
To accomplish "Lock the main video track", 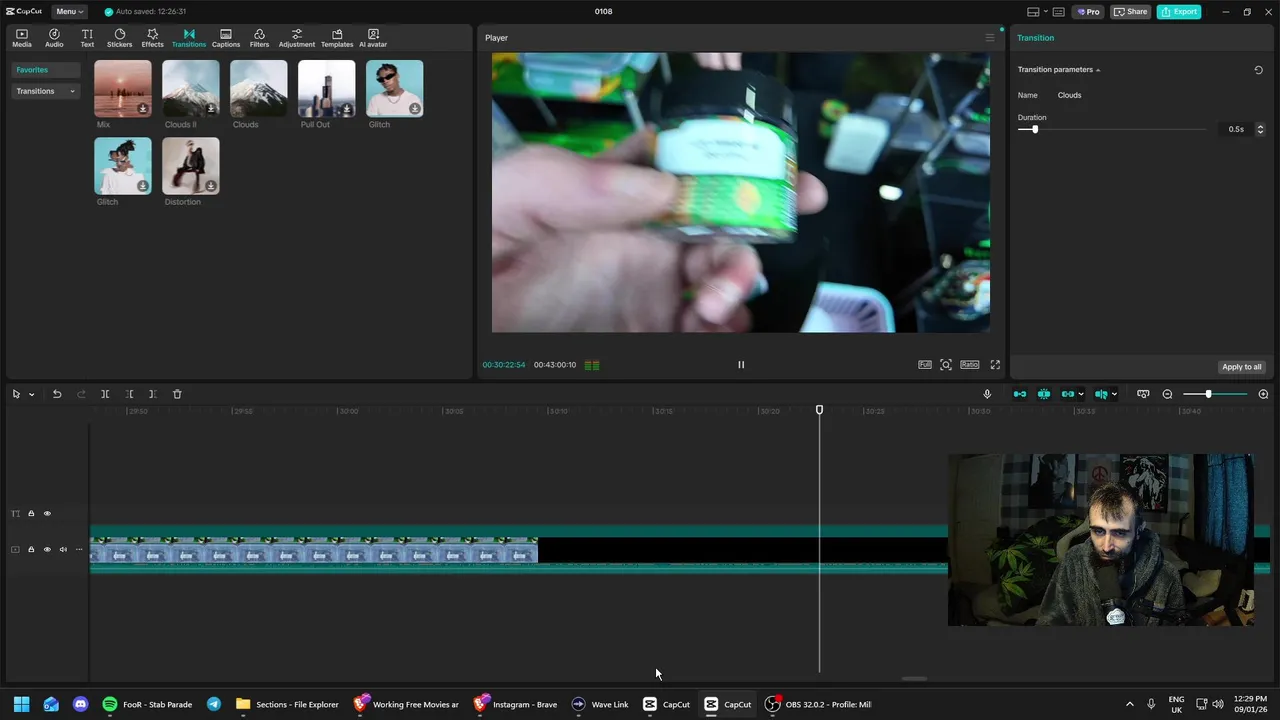I will tap(31, 549).
